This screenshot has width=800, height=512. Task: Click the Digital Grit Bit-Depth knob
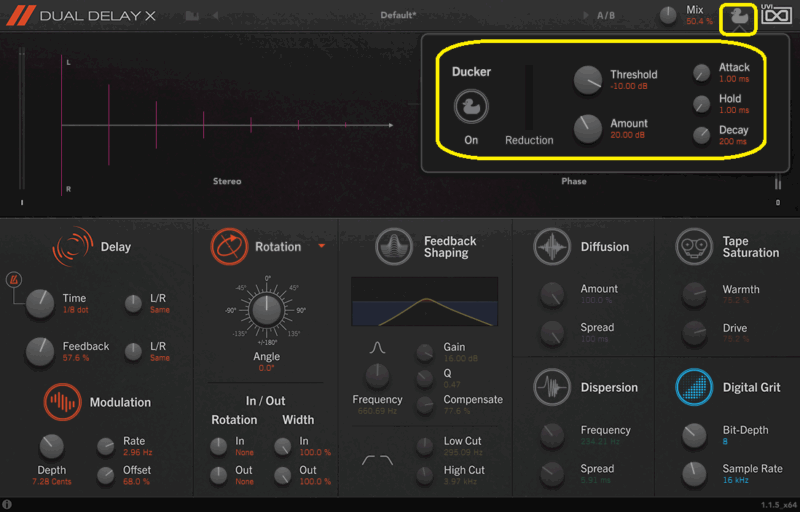pyautogui.click(x=694, y=436)
